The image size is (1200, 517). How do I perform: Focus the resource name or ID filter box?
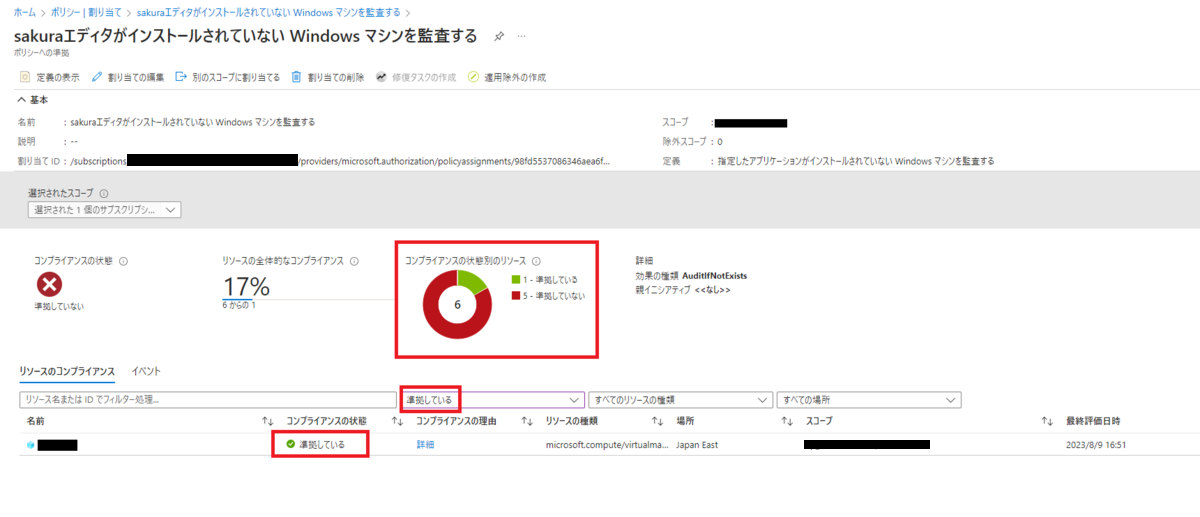click(x=209, y=400)
